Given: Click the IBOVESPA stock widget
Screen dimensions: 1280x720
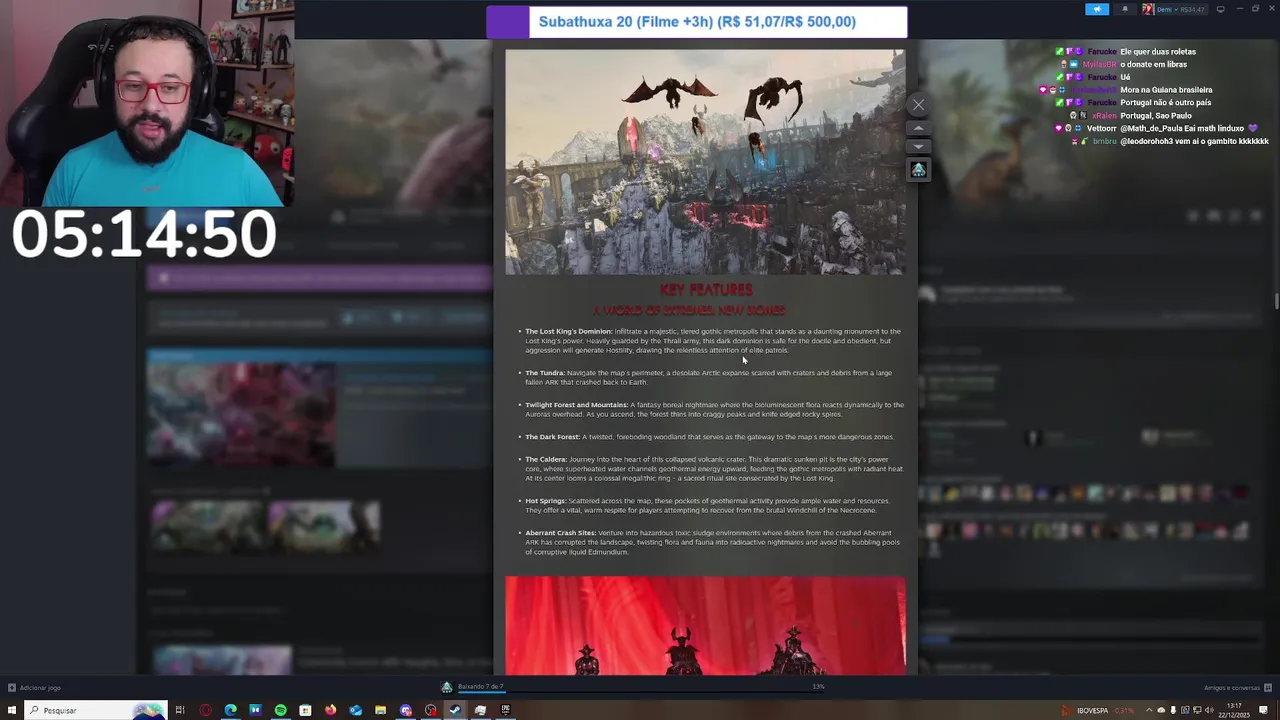Looking at the screenshot, I should pos(1098,710).
